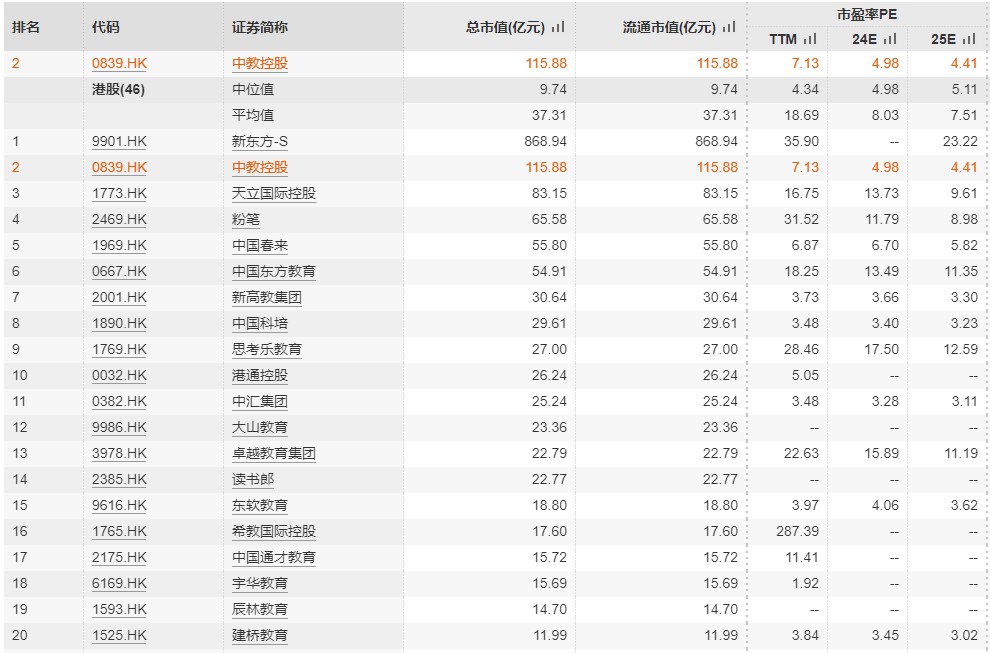
Task: Open the bar chart icon next to 24E
Action: [x=890, y=39]
